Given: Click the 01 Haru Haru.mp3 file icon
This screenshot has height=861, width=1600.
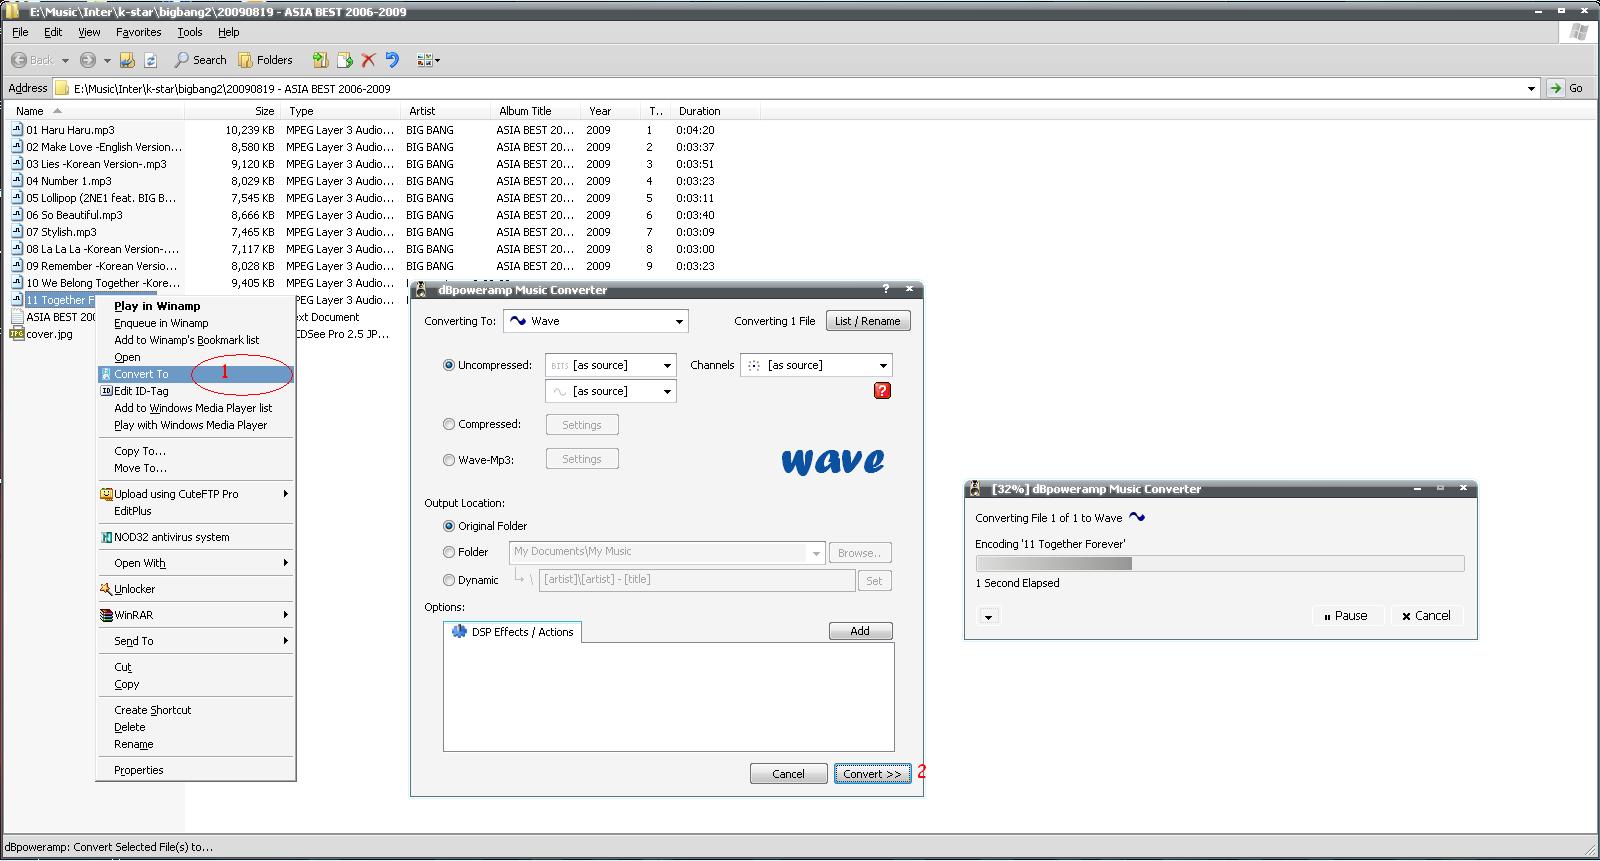Looking at the screenshot, I should pos(17,130).
